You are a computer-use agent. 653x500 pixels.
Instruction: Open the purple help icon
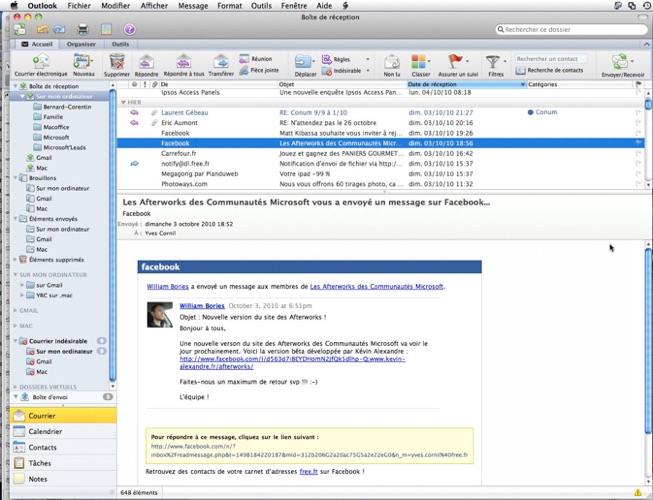(130, 30)
